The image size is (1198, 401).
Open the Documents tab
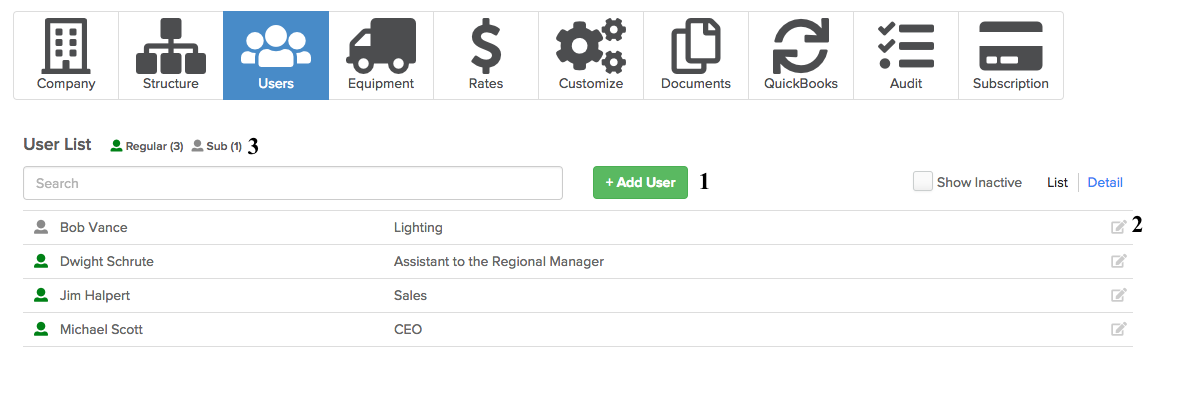click(695, 56)
